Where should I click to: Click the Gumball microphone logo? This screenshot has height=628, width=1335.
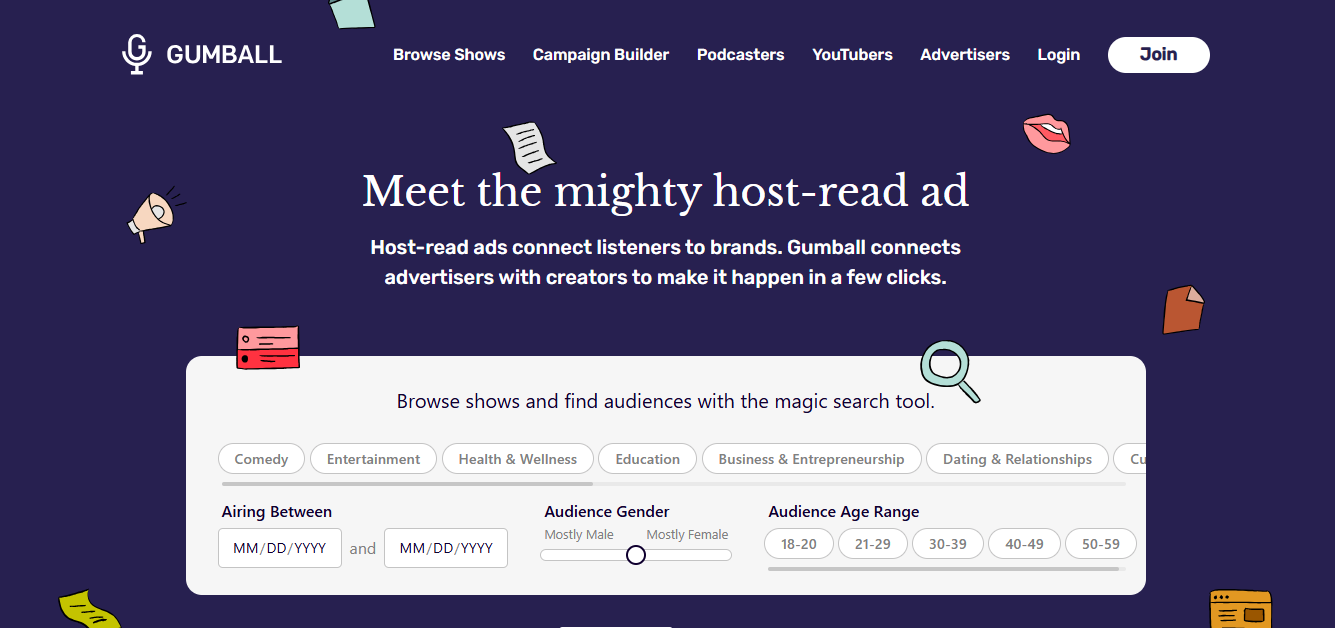202,54
